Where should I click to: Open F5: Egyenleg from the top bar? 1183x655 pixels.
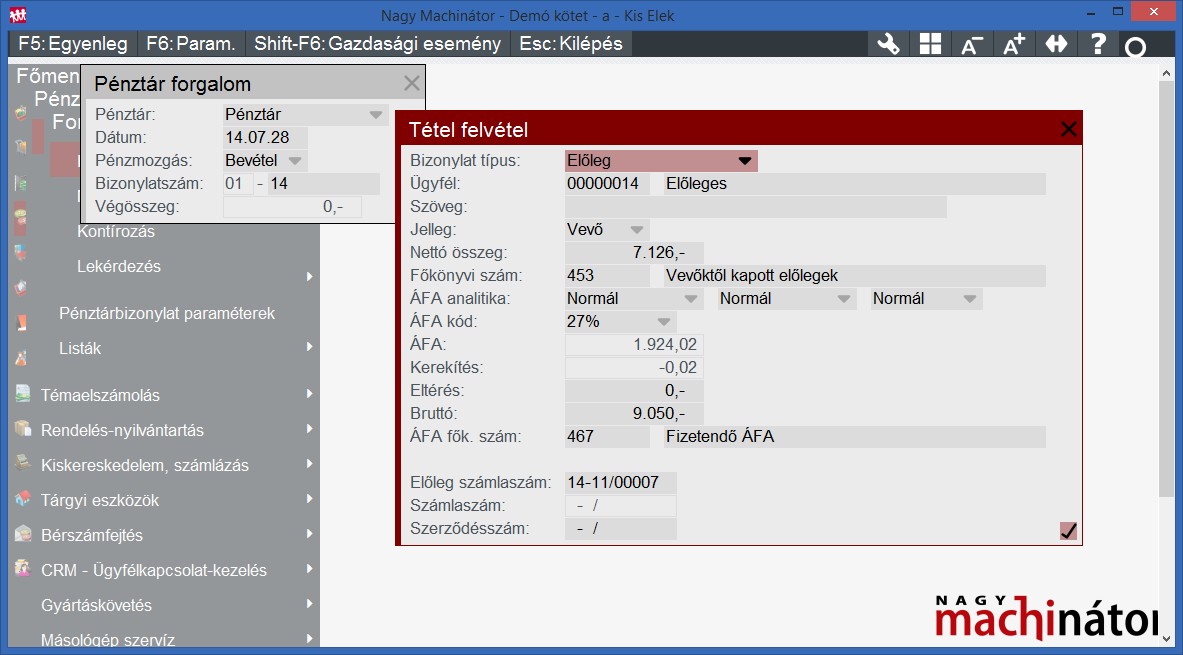(x=73, y=44)
